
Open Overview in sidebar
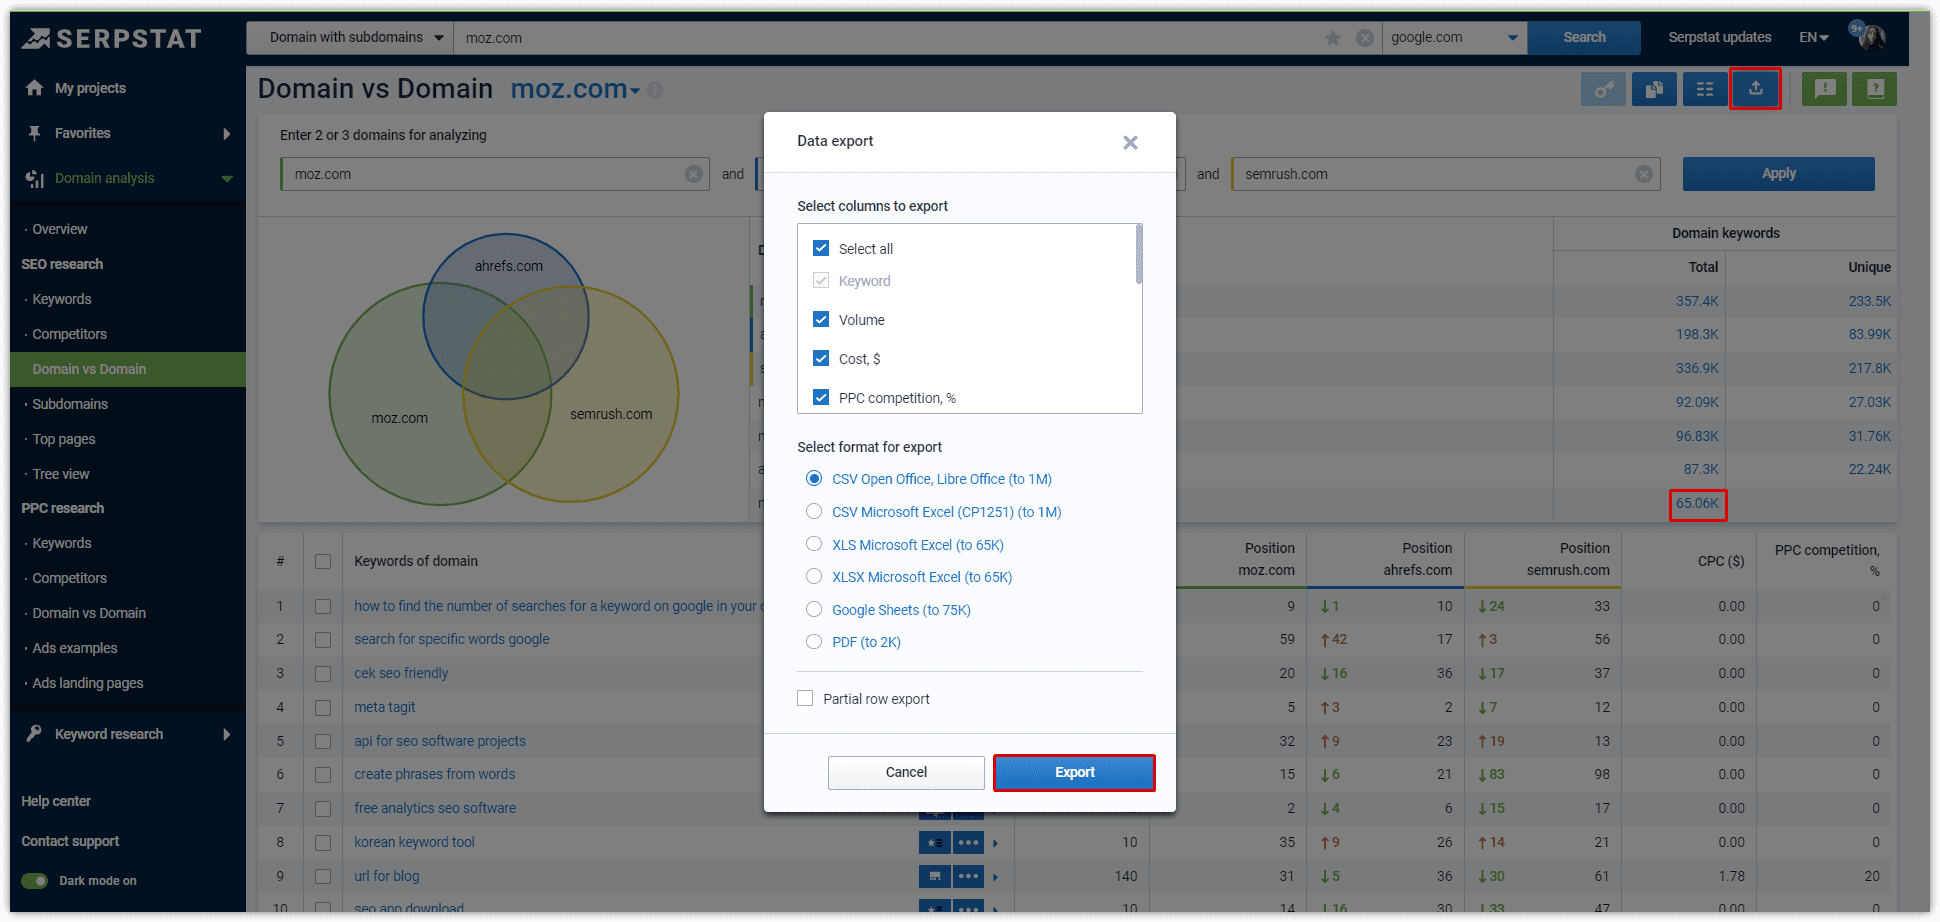[x=60, y=229]
